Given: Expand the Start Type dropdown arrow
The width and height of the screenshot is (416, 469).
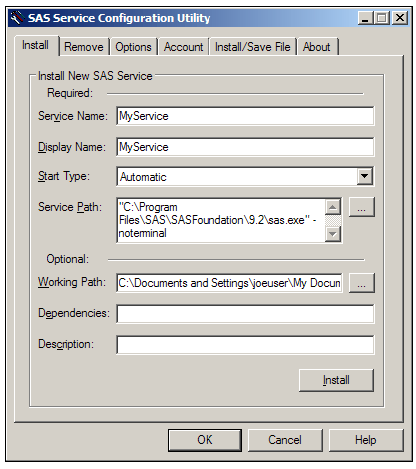Looking at the screenshot, I should (x=365, y=176).
